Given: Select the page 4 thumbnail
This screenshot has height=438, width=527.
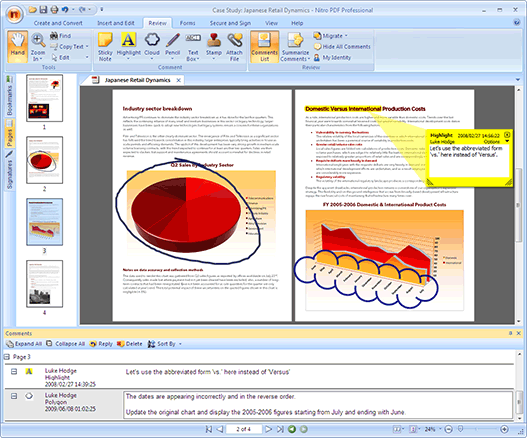Looking at the screenshot, I should click(44, 284).
